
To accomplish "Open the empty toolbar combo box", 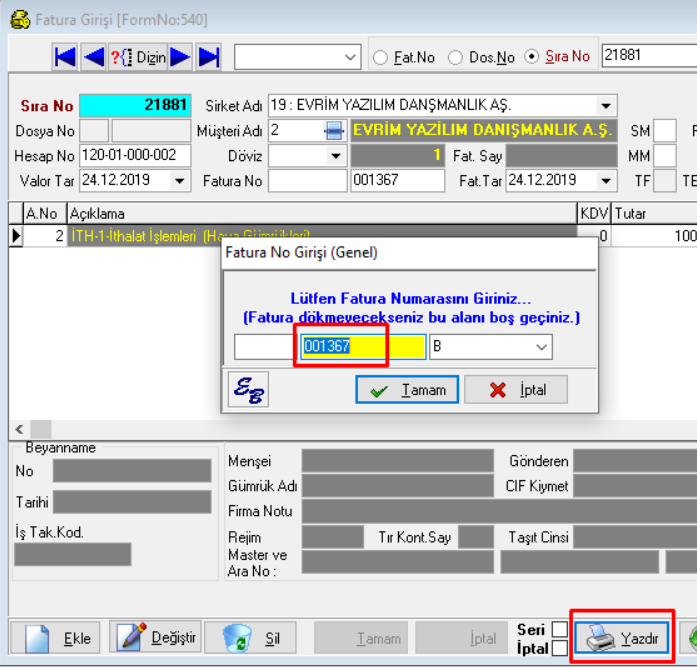I will pos(297,57).
